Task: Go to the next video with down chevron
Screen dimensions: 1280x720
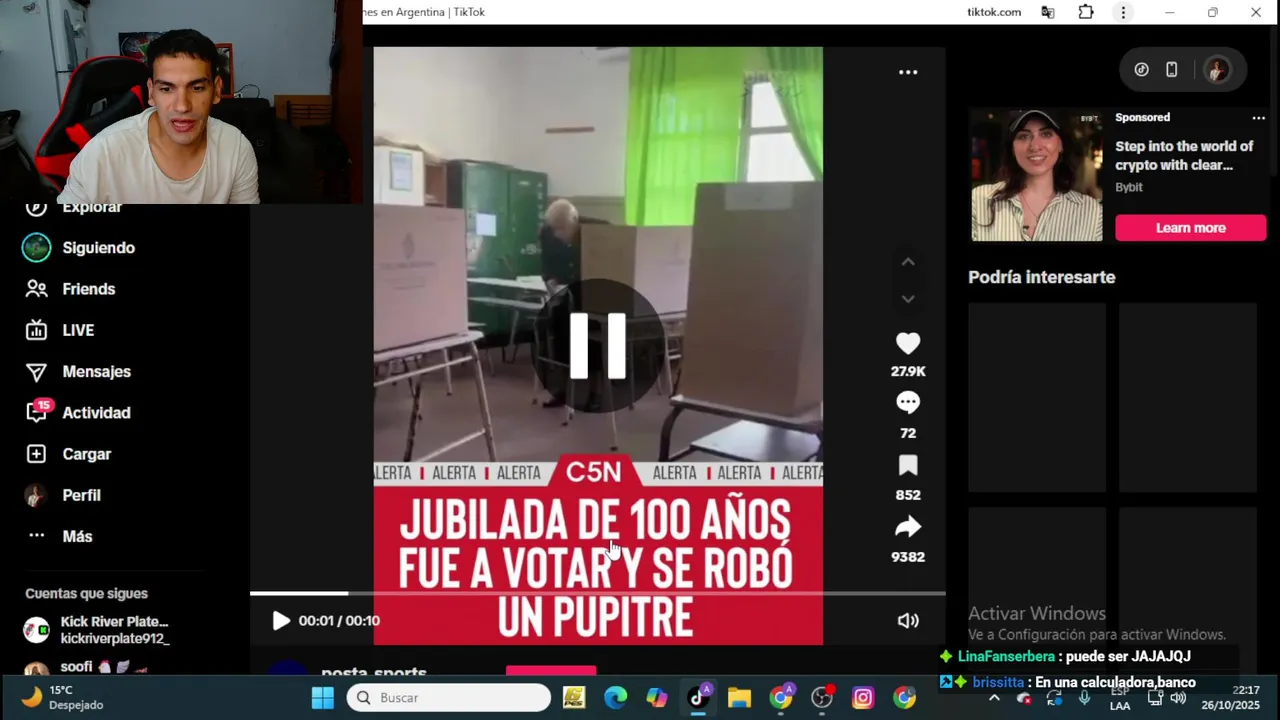Action: (908, 299)
